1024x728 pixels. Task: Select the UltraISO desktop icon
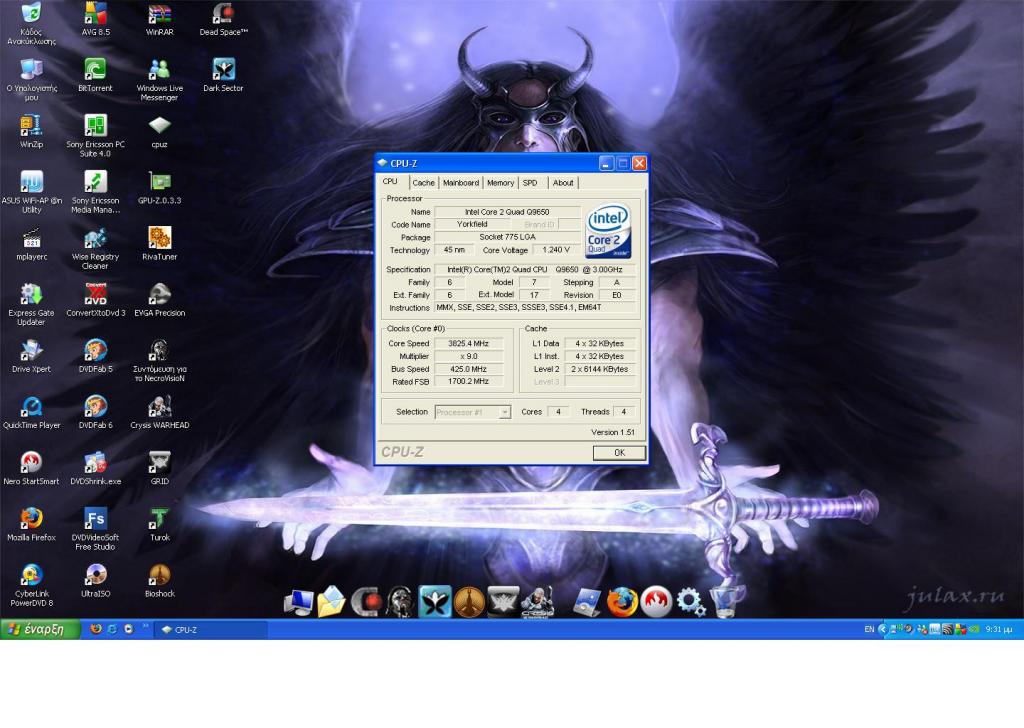click(x=95, y=580)
